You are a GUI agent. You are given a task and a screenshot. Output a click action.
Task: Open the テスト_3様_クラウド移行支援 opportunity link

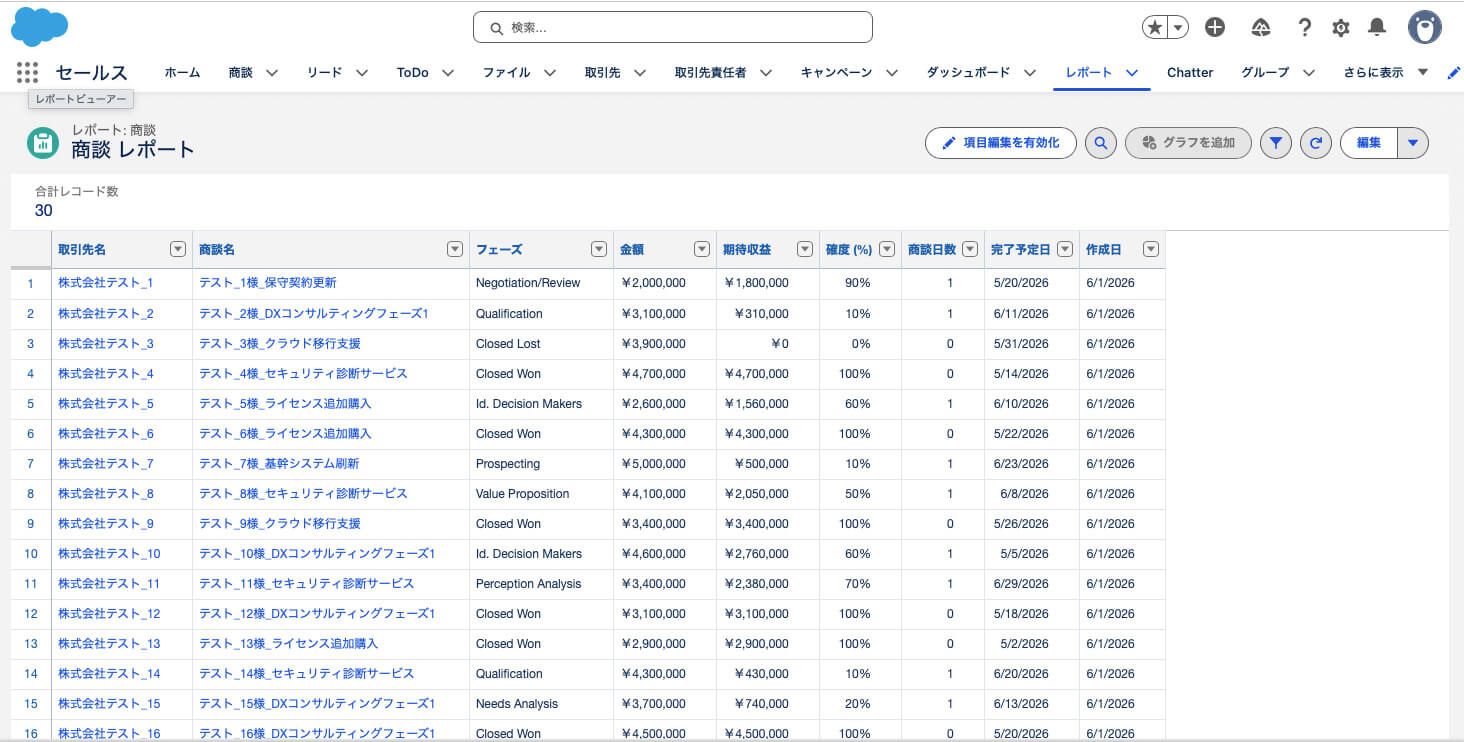(280, 343)
